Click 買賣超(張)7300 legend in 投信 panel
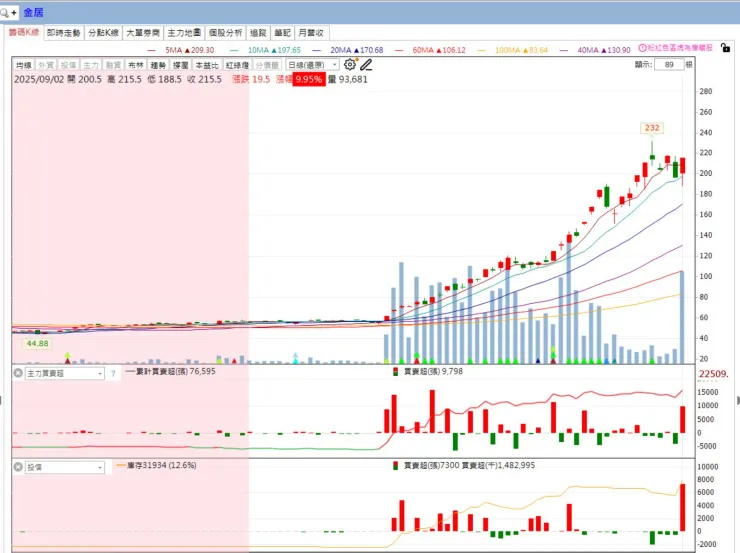This screenshot has width=740, height=553. [427, 465]
